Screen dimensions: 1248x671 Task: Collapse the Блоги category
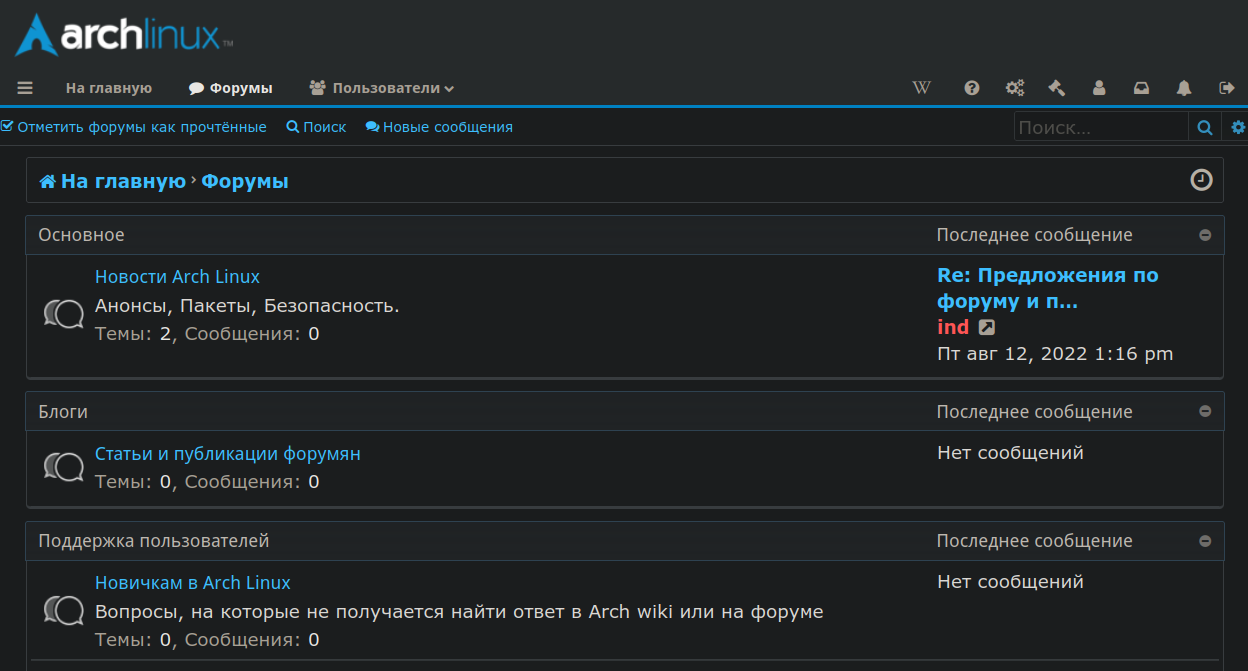(x=1205, y=412)
